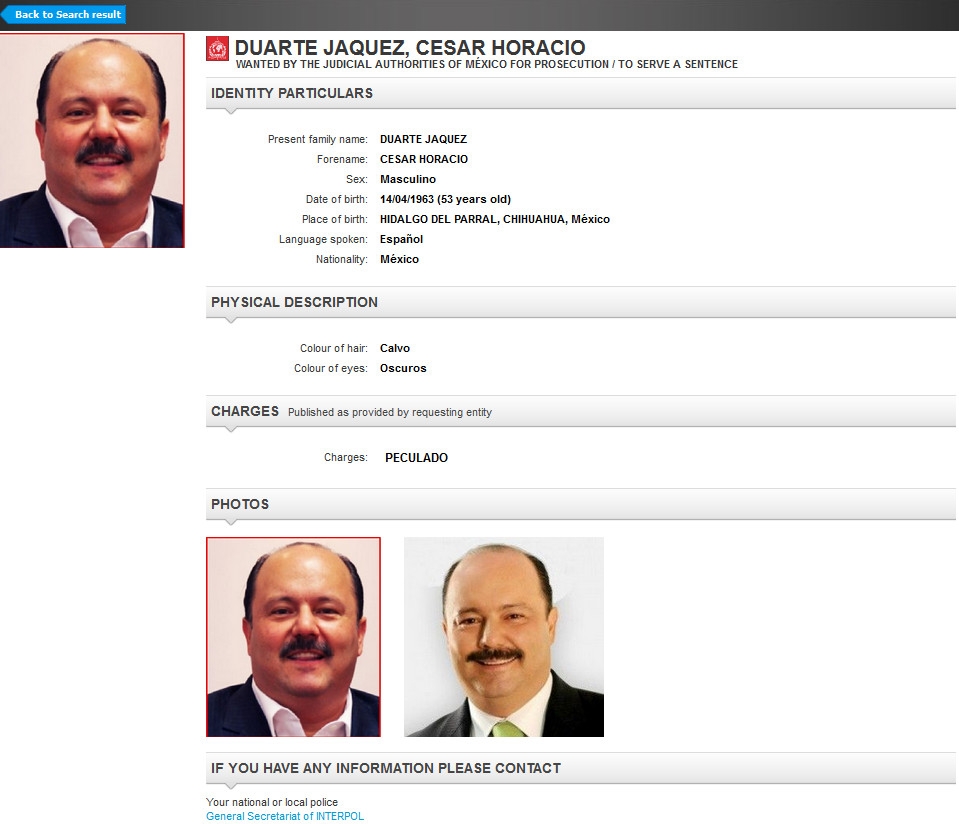
Task: Click the 'Wanted by the judicial authorities' subtitle
Action: [486, 64]
